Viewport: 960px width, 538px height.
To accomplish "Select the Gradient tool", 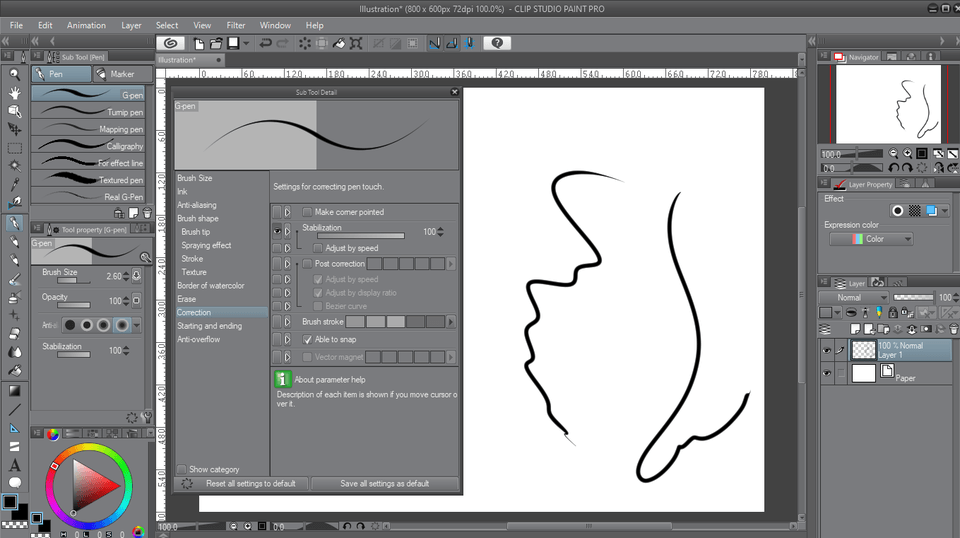I will tap(15, 391).
